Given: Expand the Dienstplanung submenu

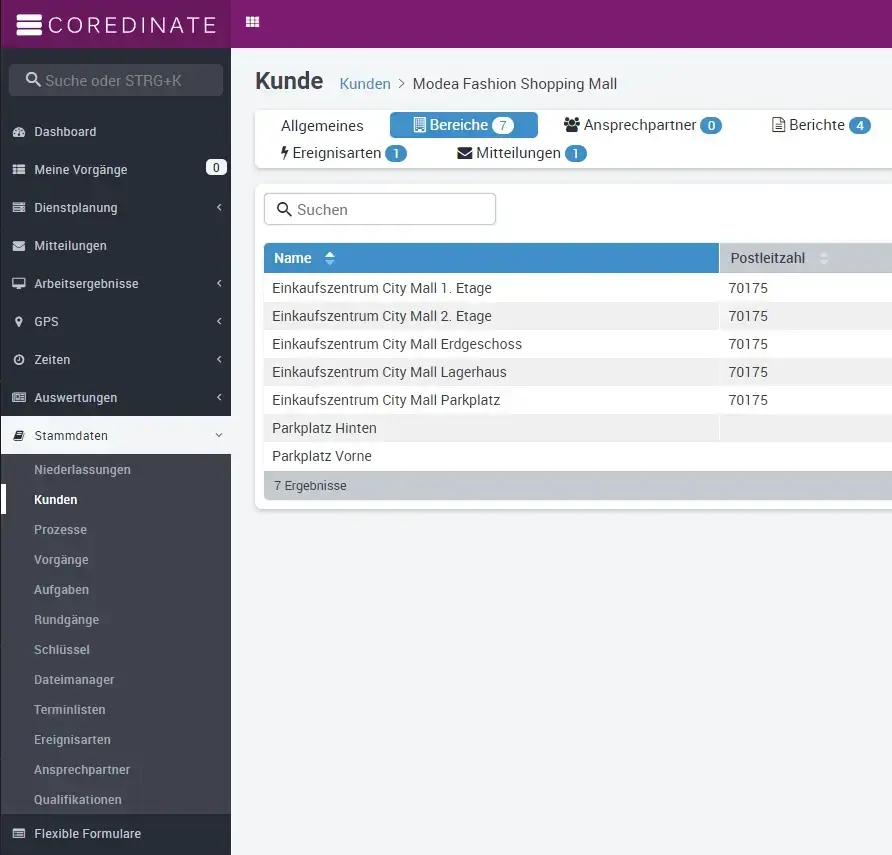Looking at the screenshot, I should point(218,208).
